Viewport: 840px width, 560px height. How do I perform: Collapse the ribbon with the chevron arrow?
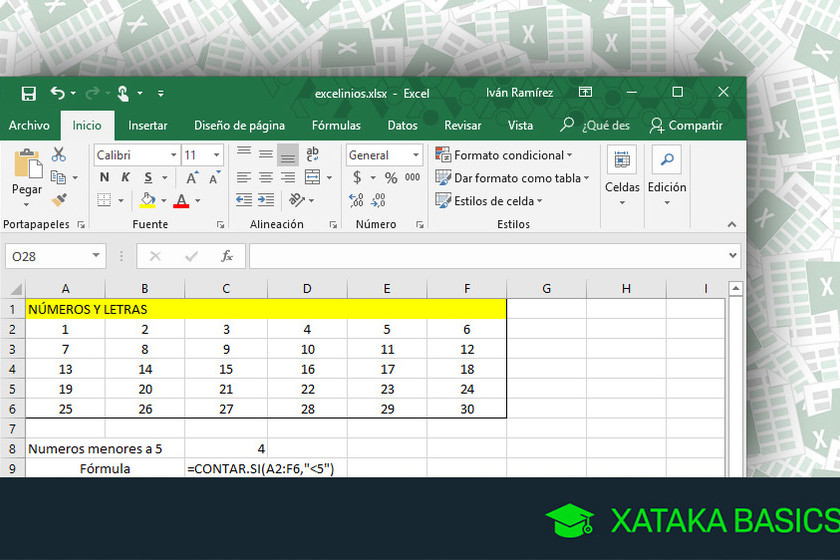point(732,225)
